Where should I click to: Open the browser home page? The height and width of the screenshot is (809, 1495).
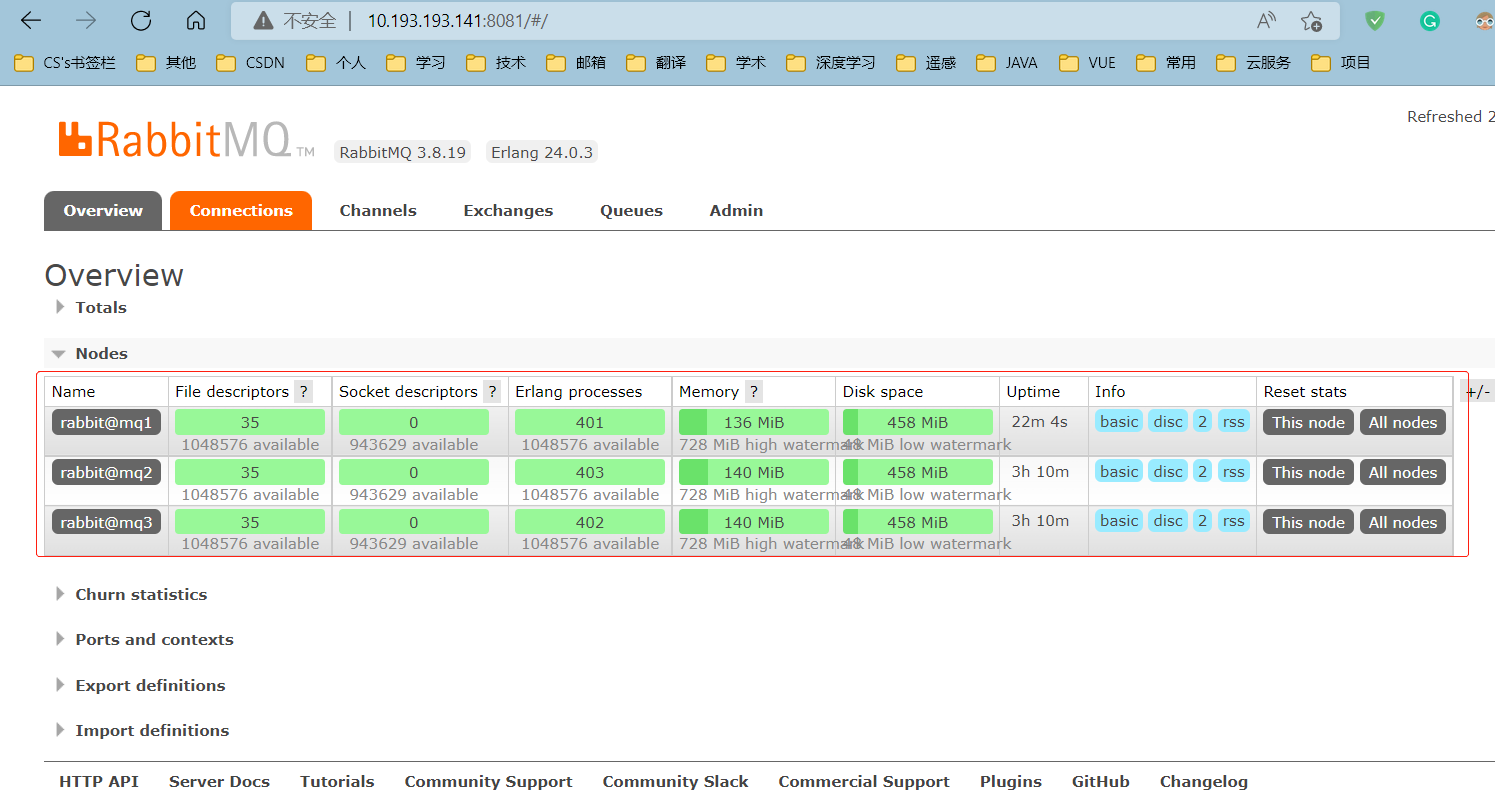pyautogui.click(x=196, y=21)
